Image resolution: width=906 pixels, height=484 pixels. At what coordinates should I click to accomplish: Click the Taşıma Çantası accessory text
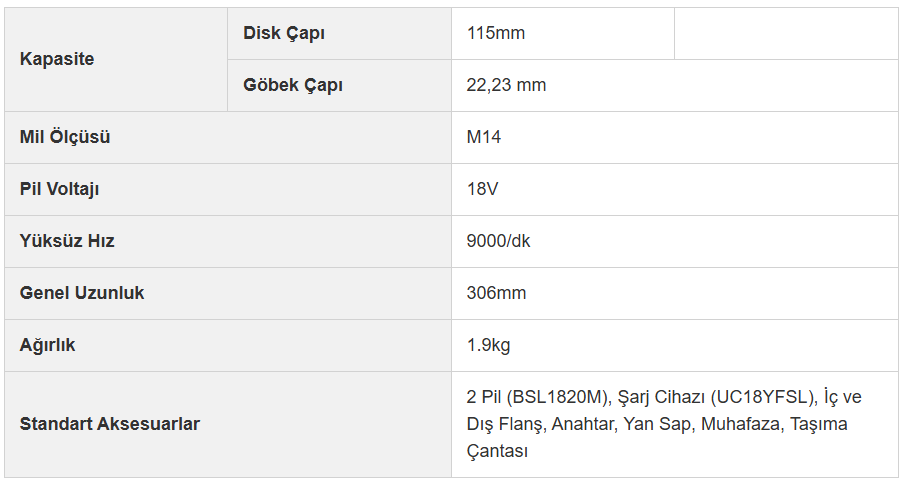tap(657, 437)
